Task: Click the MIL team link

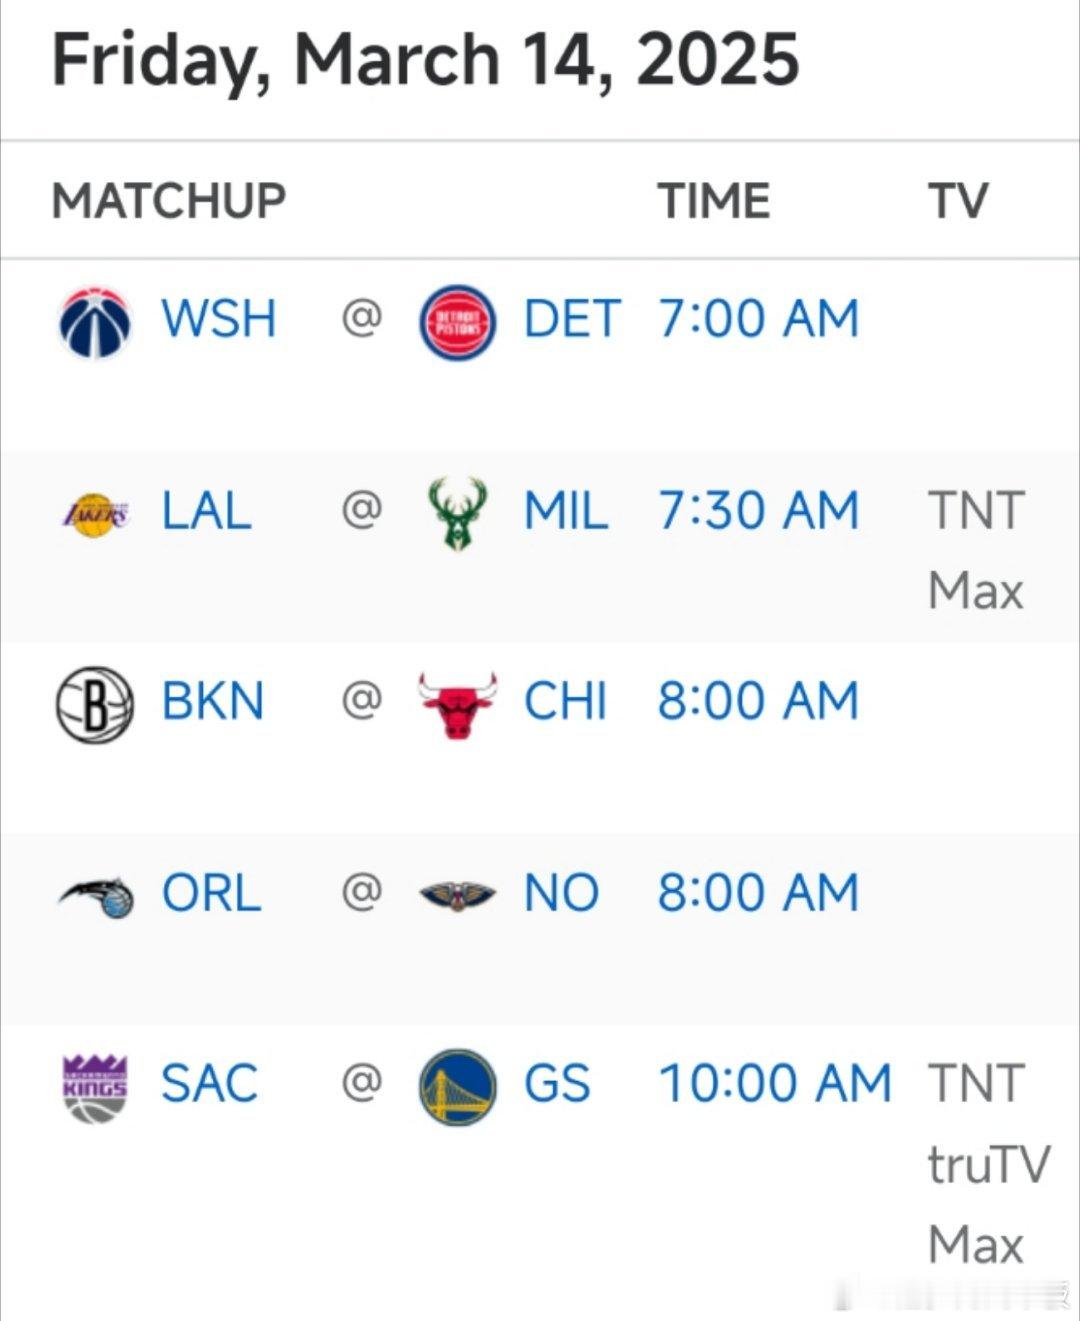Action: (566, 511)
